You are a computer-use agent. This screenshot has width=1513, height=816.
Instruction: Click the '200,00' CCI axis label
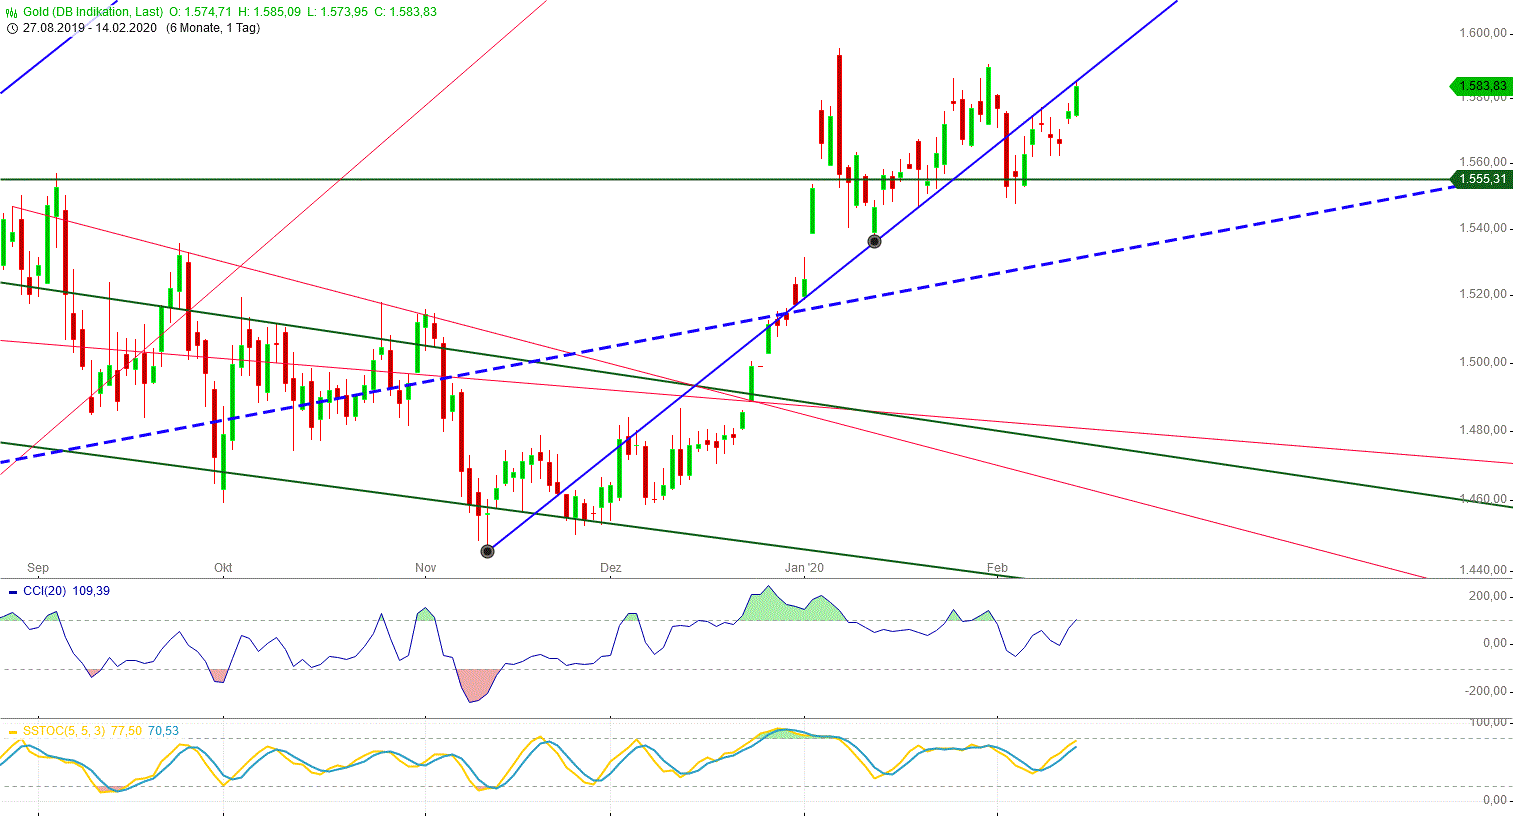(1487, 596)
